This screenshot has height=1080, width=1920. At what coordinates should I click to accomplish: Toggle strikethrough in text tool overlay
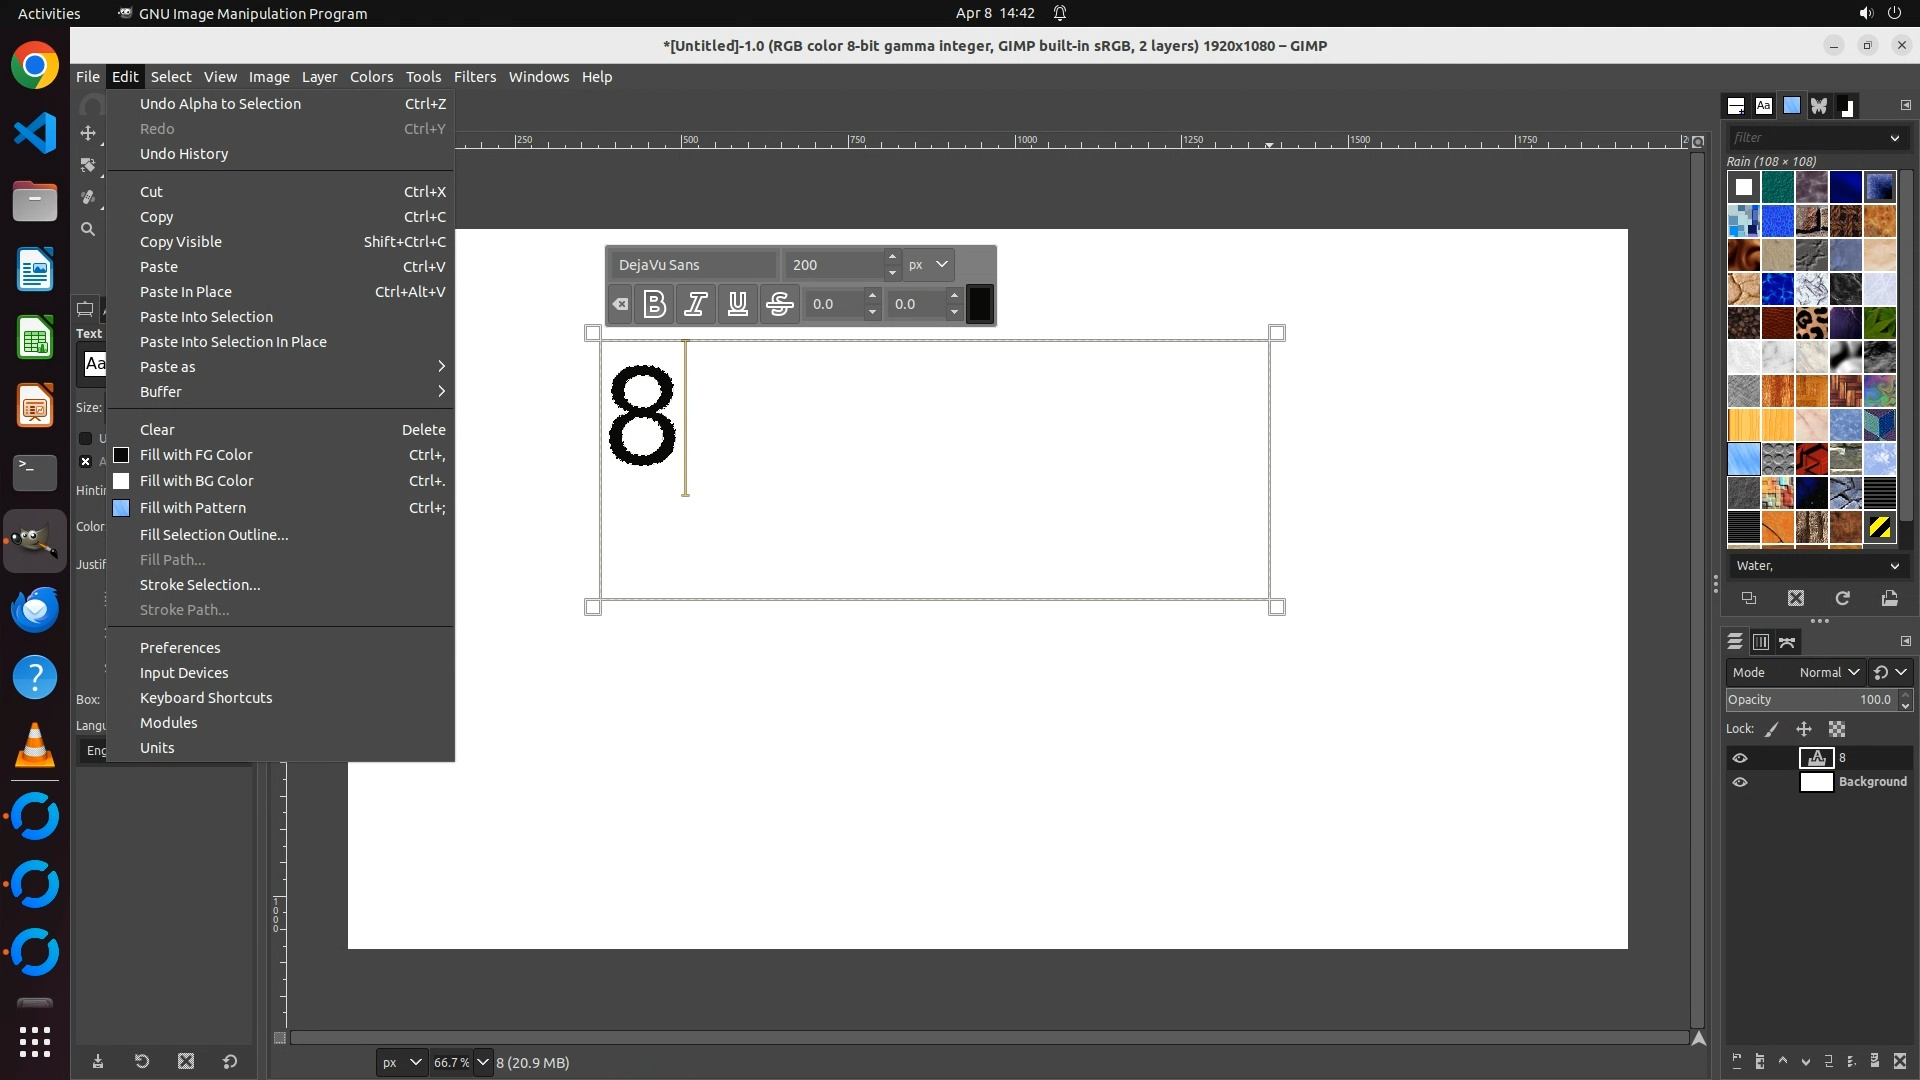click(x=780, y=304)
